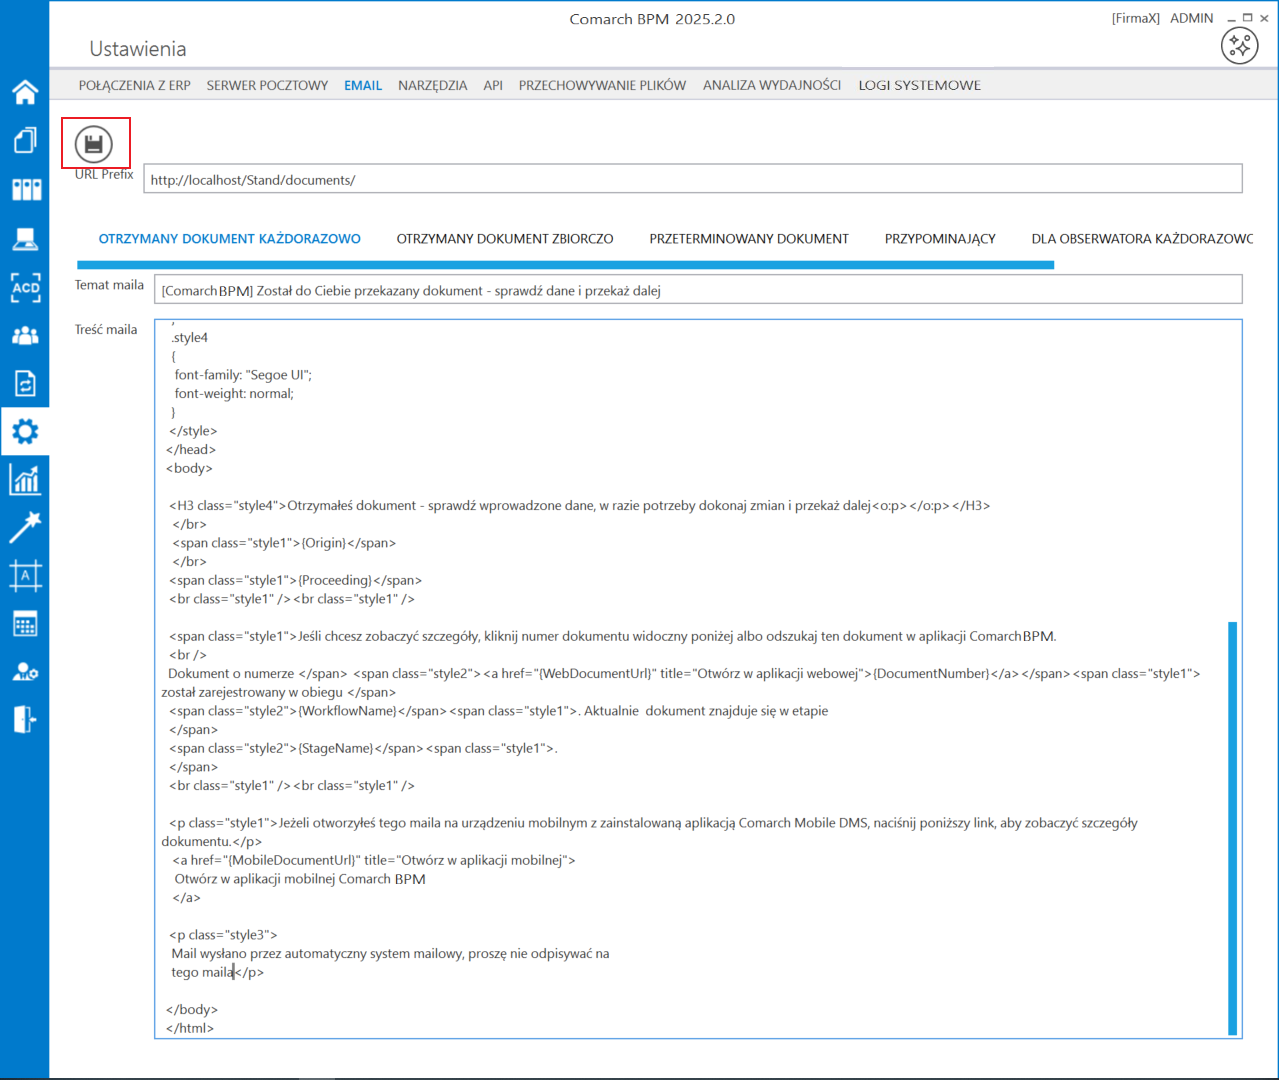Image resolution: width=1279 pixels, height=1080 pixels.
Task: Click the "{WorkflowName}" span line
Action: point(498,711)
